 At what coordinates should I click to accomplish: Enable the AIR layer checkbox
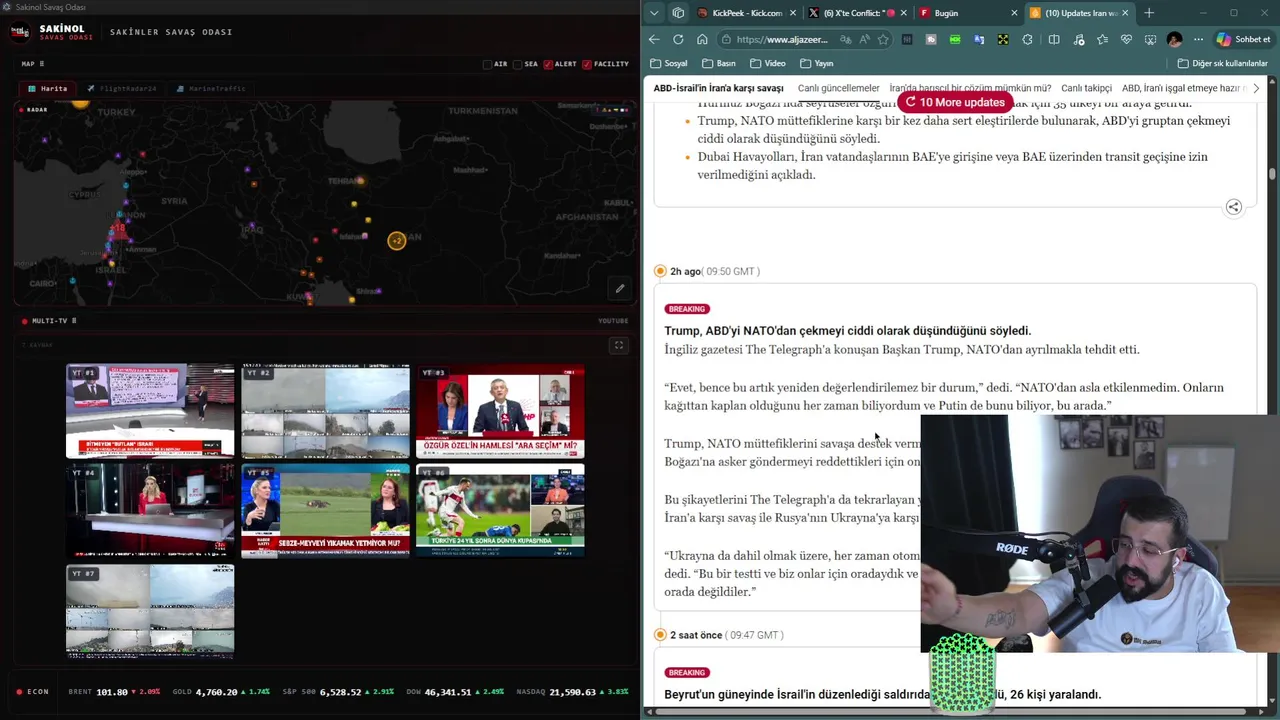487,64
